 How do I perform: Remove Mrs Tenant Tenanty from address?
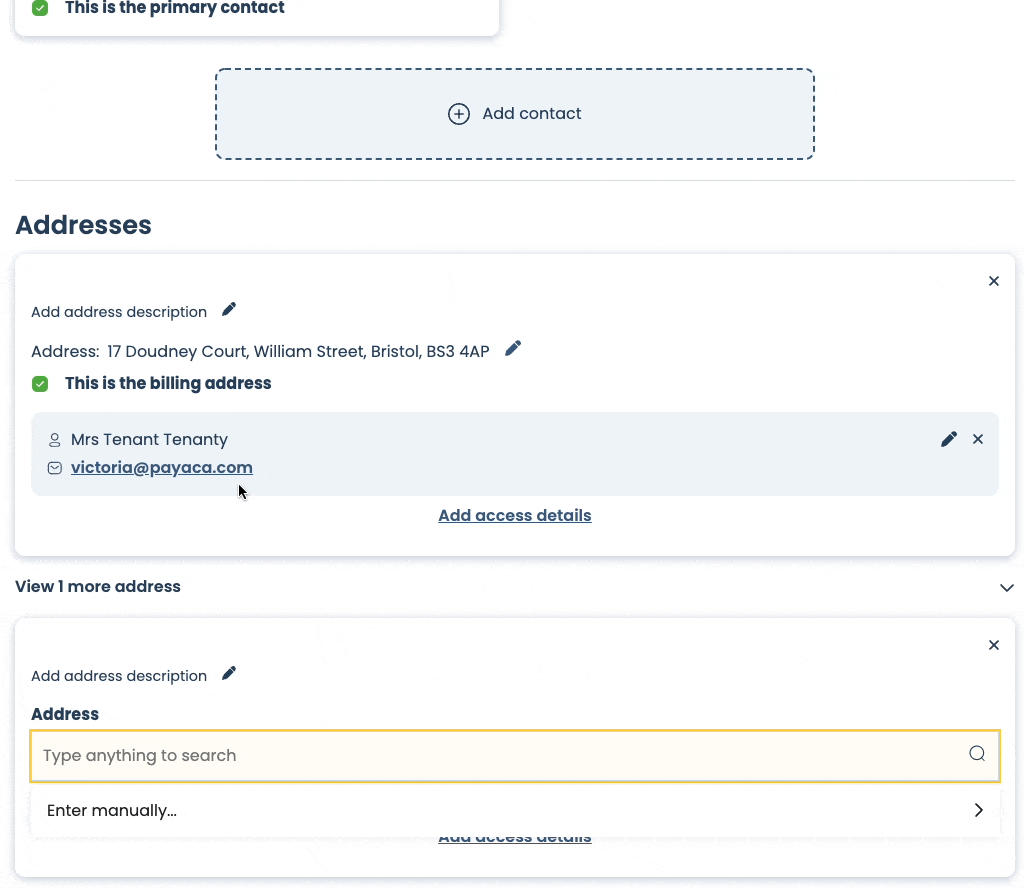point(978,439)
